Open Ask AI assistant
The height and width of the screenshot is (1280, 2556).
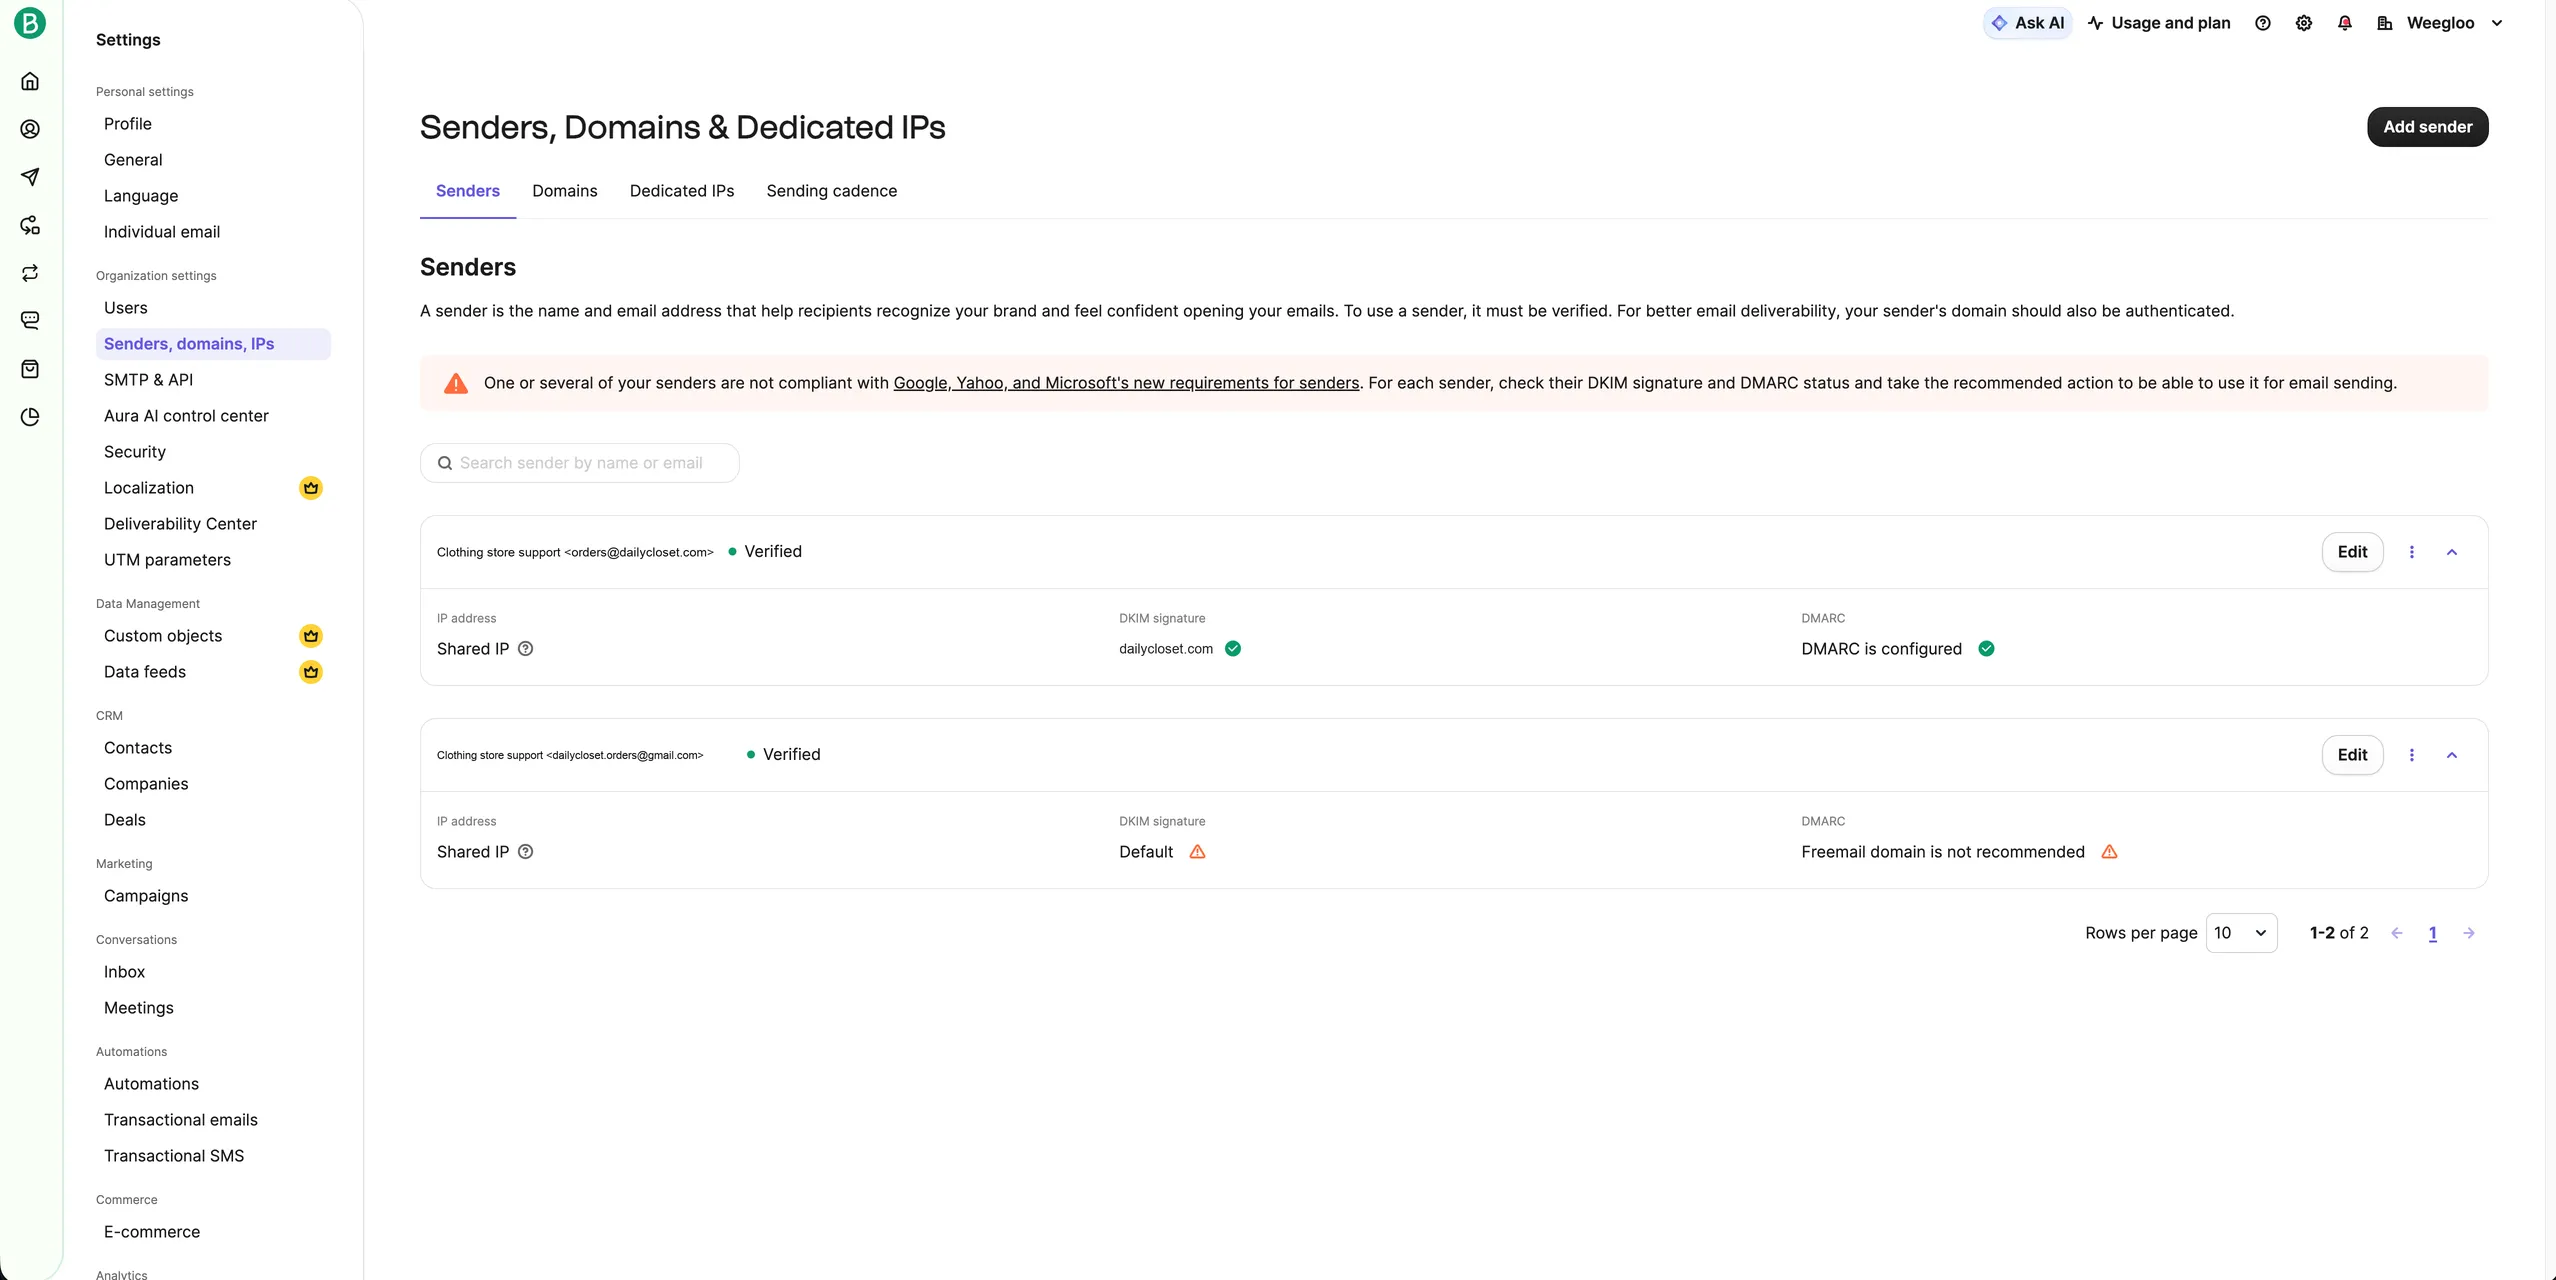2027,23
